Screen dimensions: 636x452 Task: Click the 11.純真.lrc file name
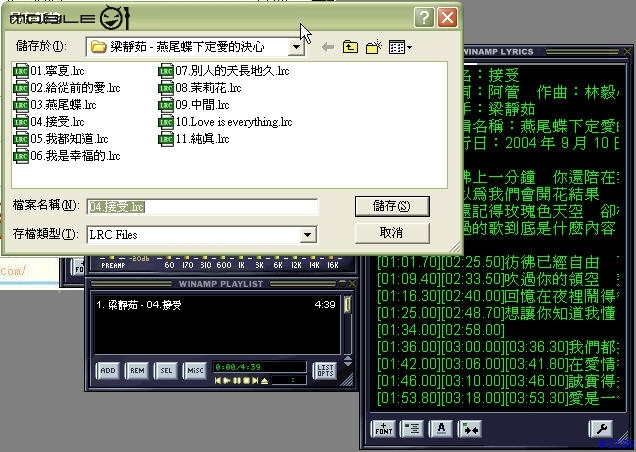(x=202, y=140)
